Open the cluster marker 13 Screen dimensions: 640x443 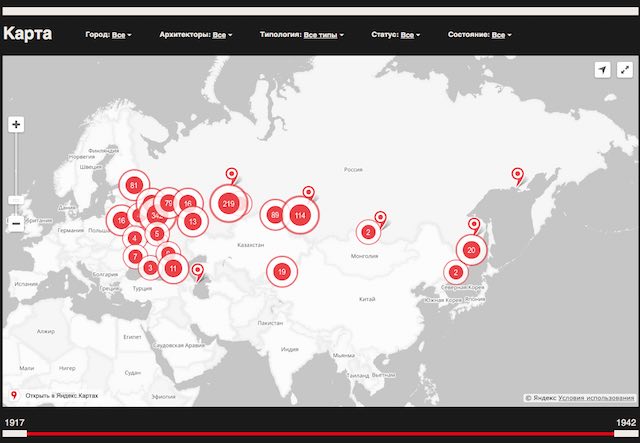pyautogui.click(x=193, y=222)
